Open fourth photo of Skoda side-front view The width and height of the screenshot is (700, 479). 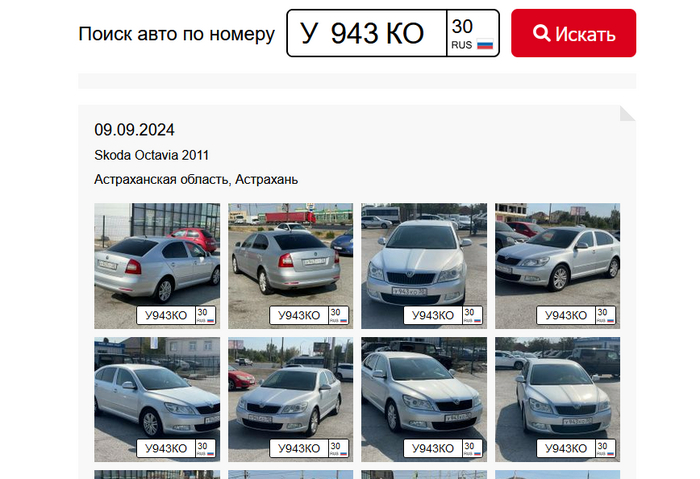pos(557,266)
